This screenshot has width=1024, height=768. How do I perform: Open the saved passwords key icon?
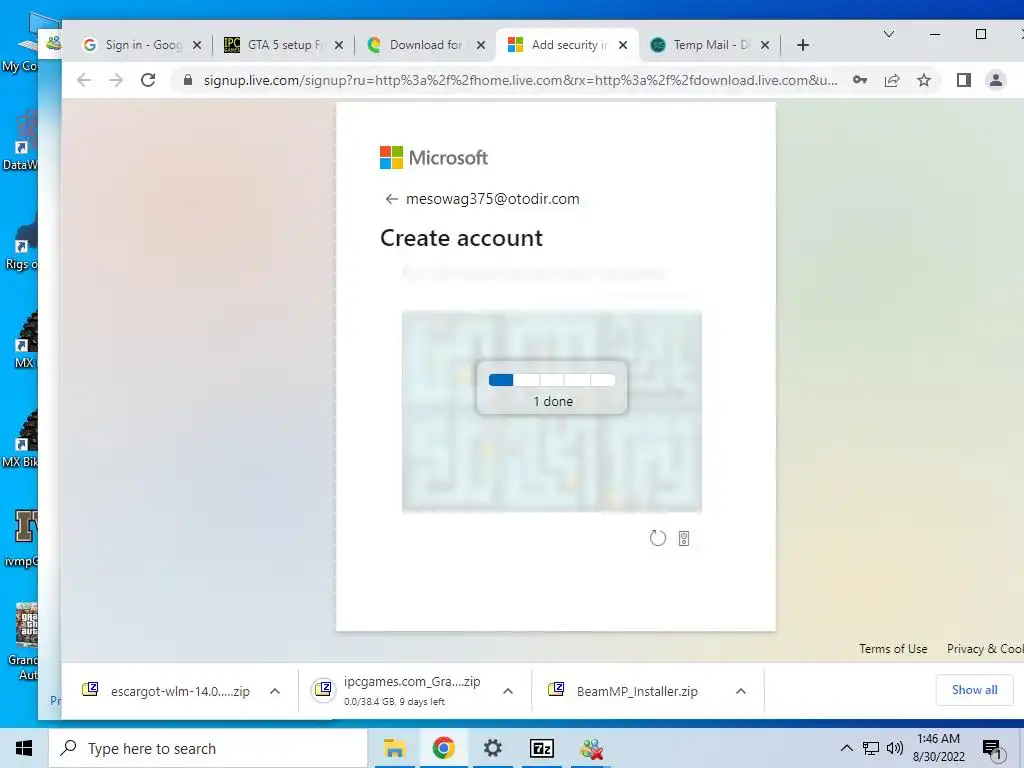[860, 80]
